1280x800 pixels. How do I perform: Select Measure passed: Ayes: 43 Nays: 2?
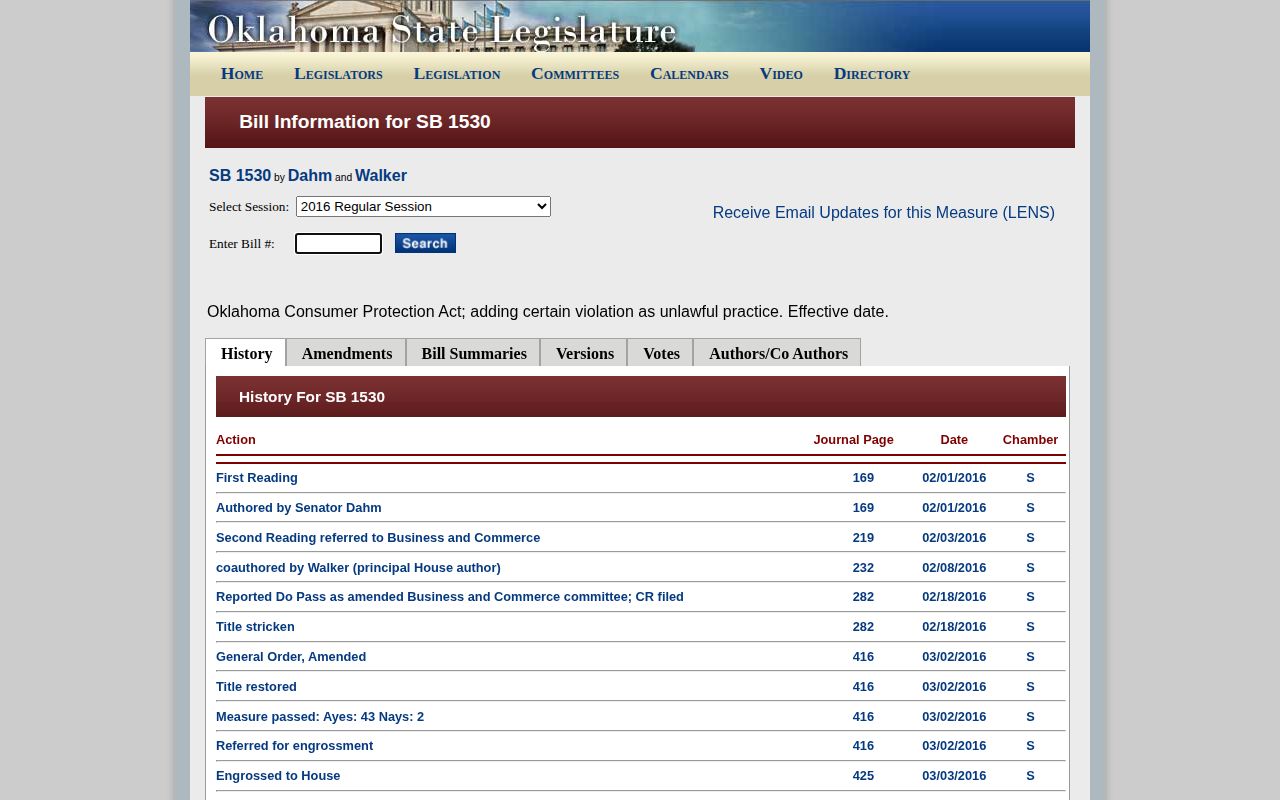click(x=641, y=716)
